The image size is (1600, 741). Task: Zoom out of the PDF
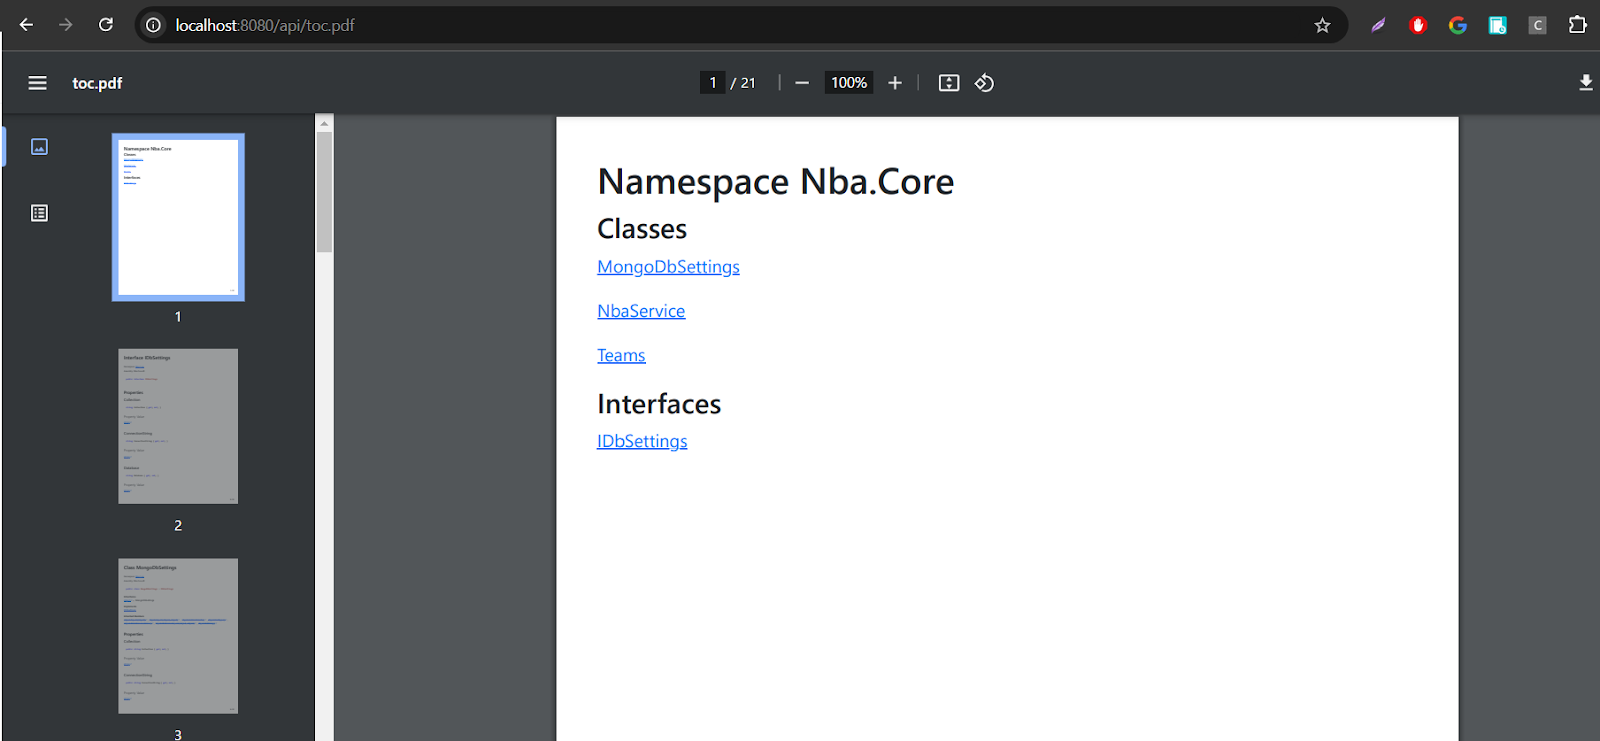pos(802,83)
